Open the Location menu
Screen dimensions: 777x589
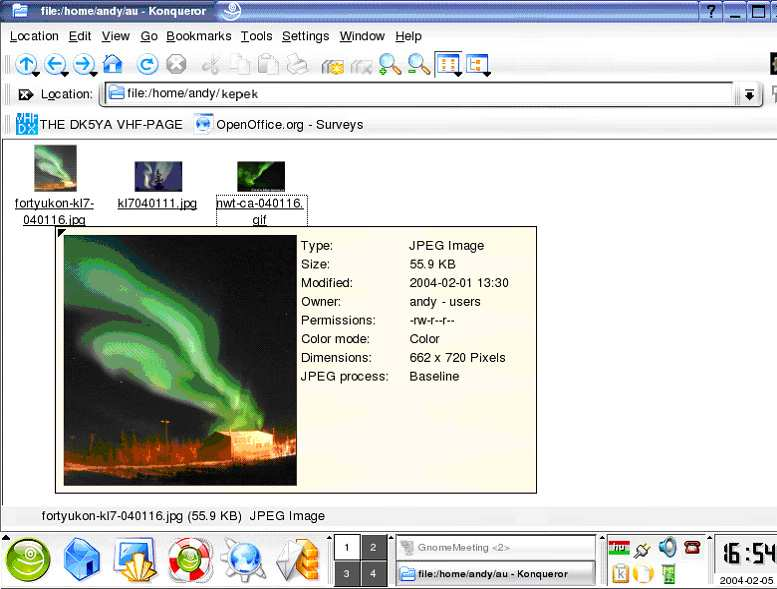34,36
